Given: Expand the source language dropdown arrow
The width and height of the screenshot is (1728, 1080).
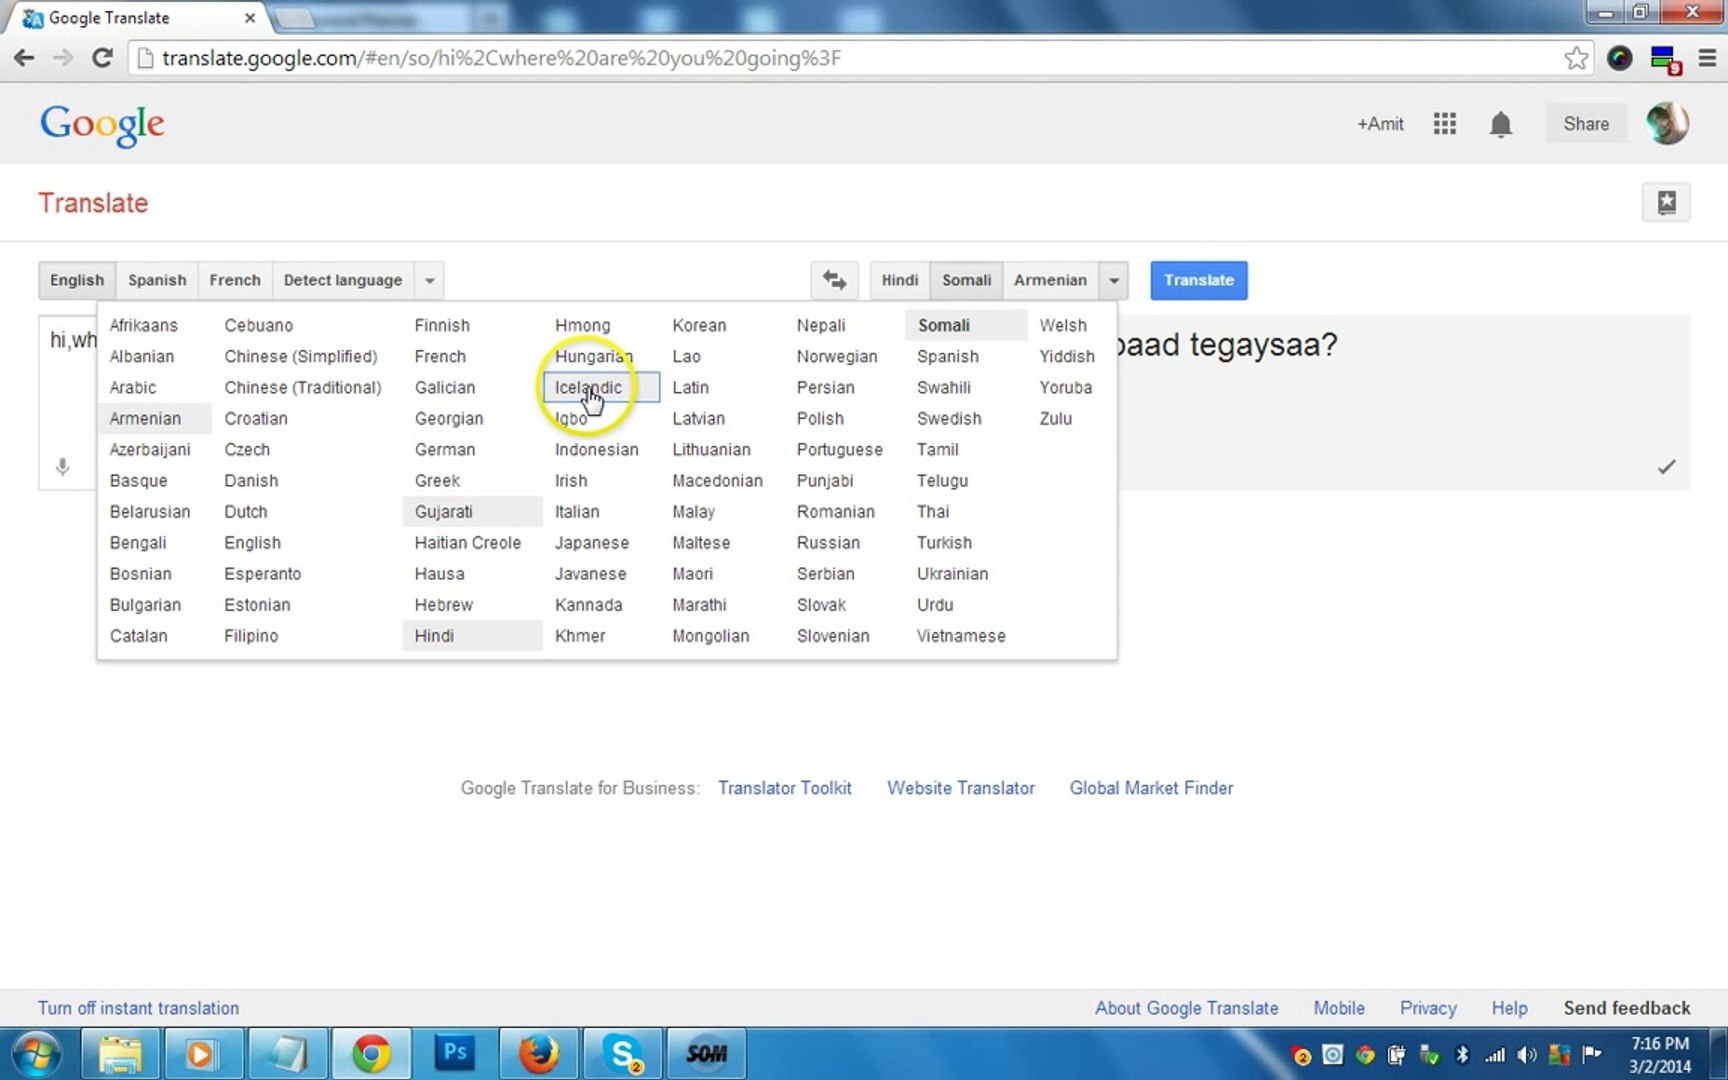Looking at the screenshot, I should (430, 280).
